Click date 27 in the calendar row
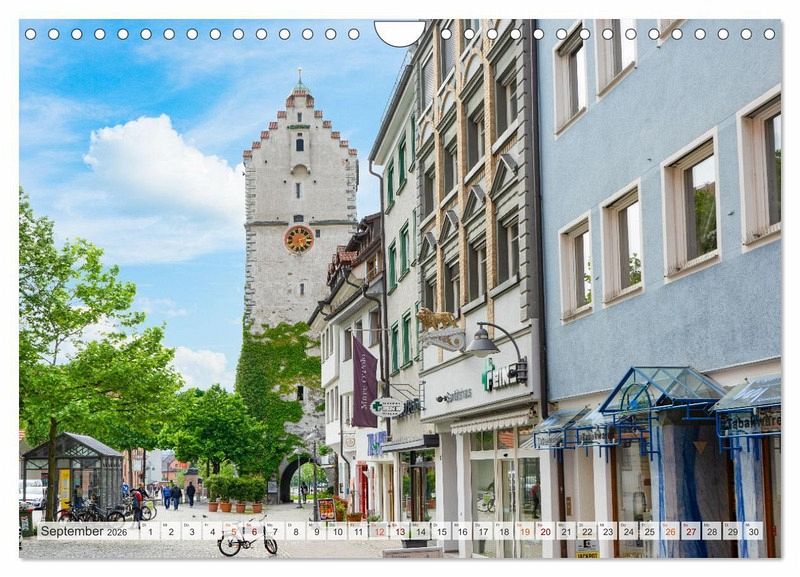This screenshot has width=800, height=577. 691,531
